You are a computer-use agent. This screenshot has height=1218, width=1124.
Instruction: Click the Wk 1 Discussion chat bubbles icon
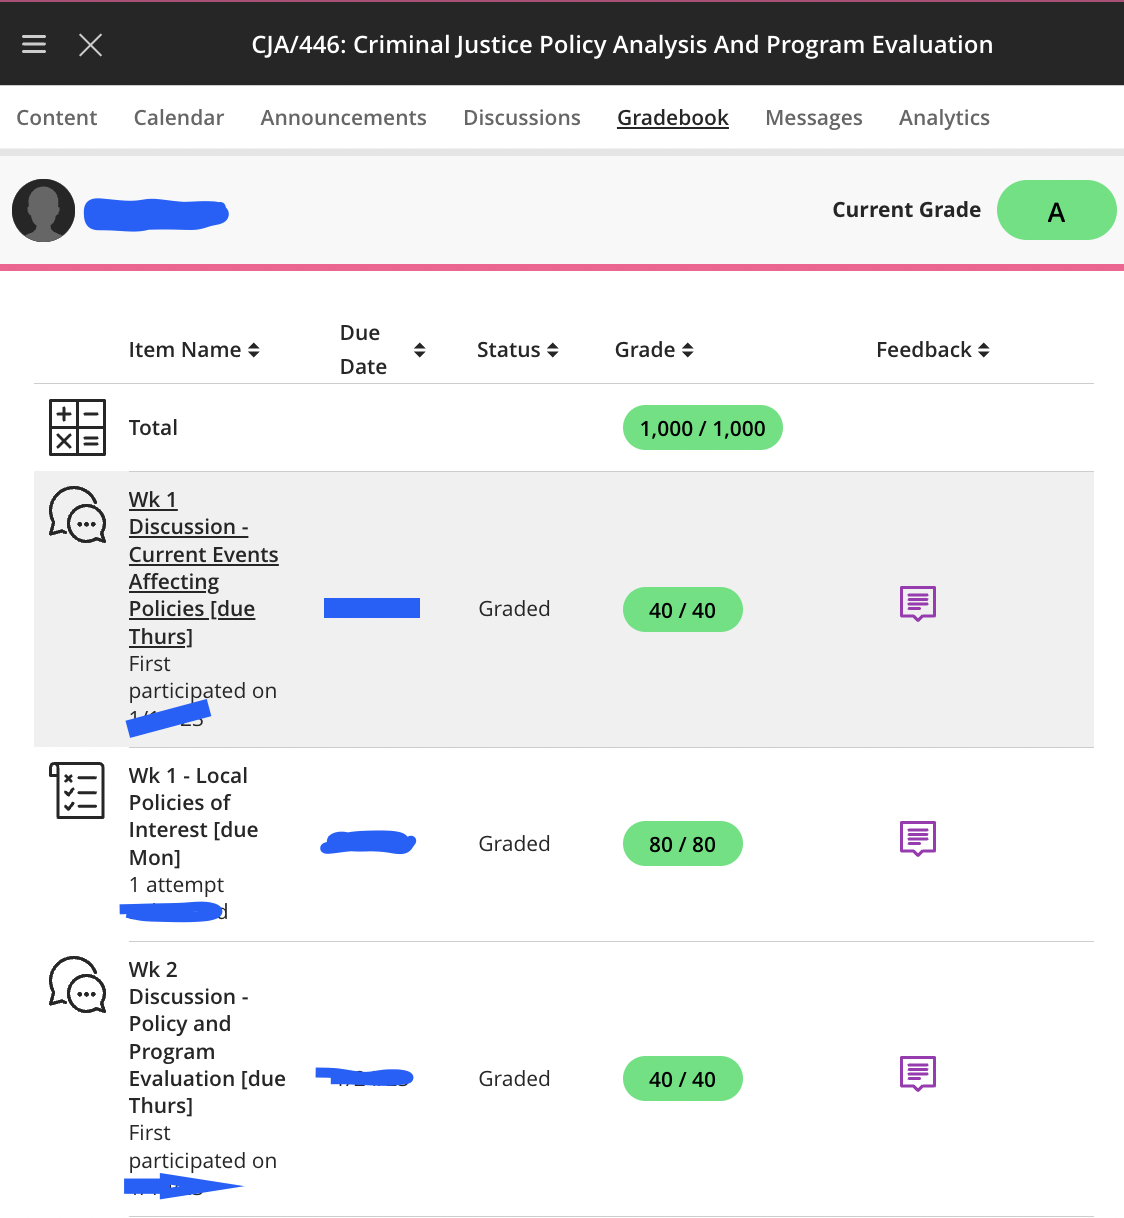(77, 515)
